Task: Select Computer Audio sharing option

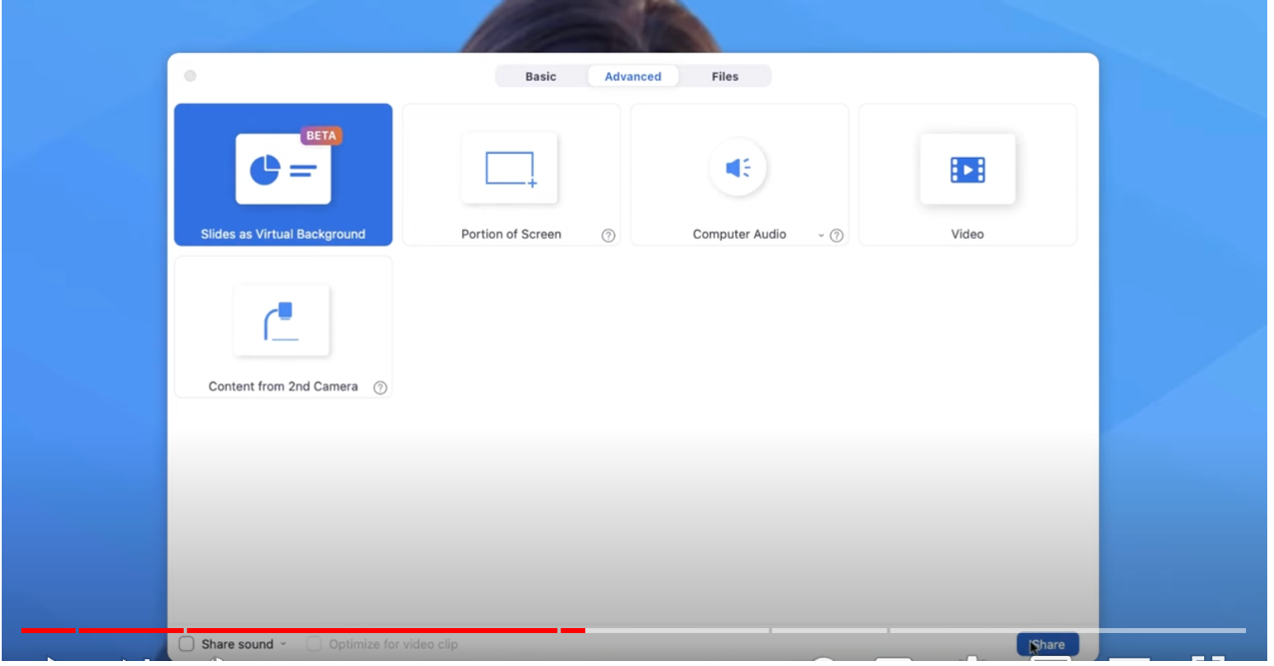Action: pyautogui.click(x=739, y=175)
